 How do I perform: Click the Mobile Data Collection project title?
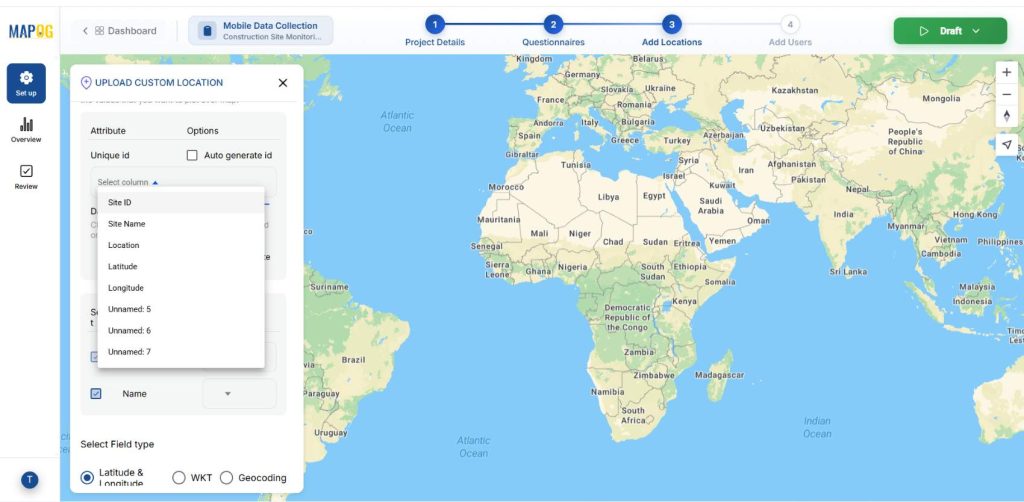pos(270,26)
